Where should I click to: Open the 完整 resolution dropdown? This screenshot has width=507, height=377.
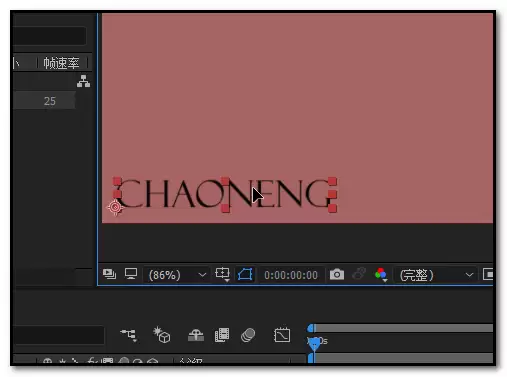point(435,275)
